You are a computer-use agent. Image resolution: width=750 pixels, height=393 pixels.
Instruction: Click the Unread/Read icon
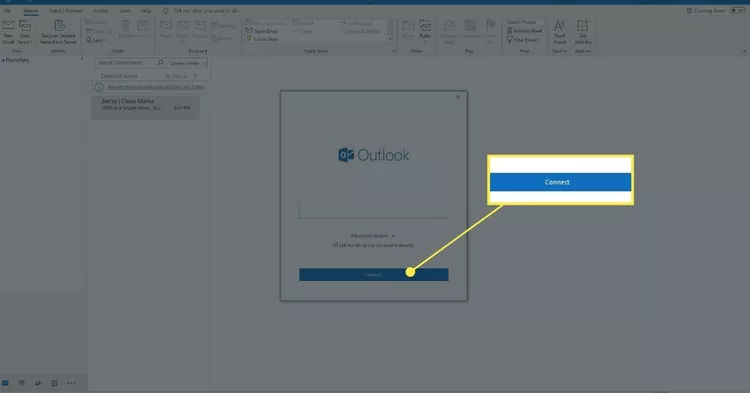click(449, 32)
